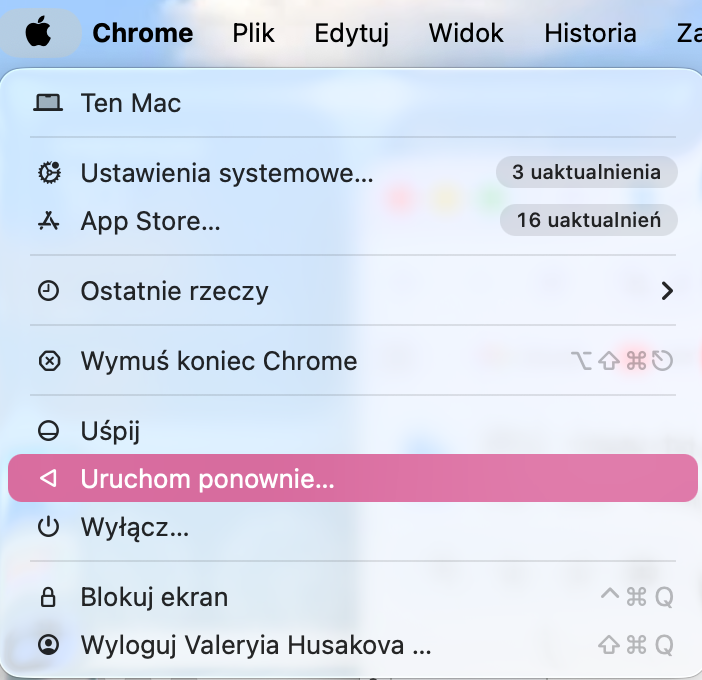Click the Blokuj ekran shortcut hint
The width and height of the screenshot is (702, 680).
click(x=637, y=597)
